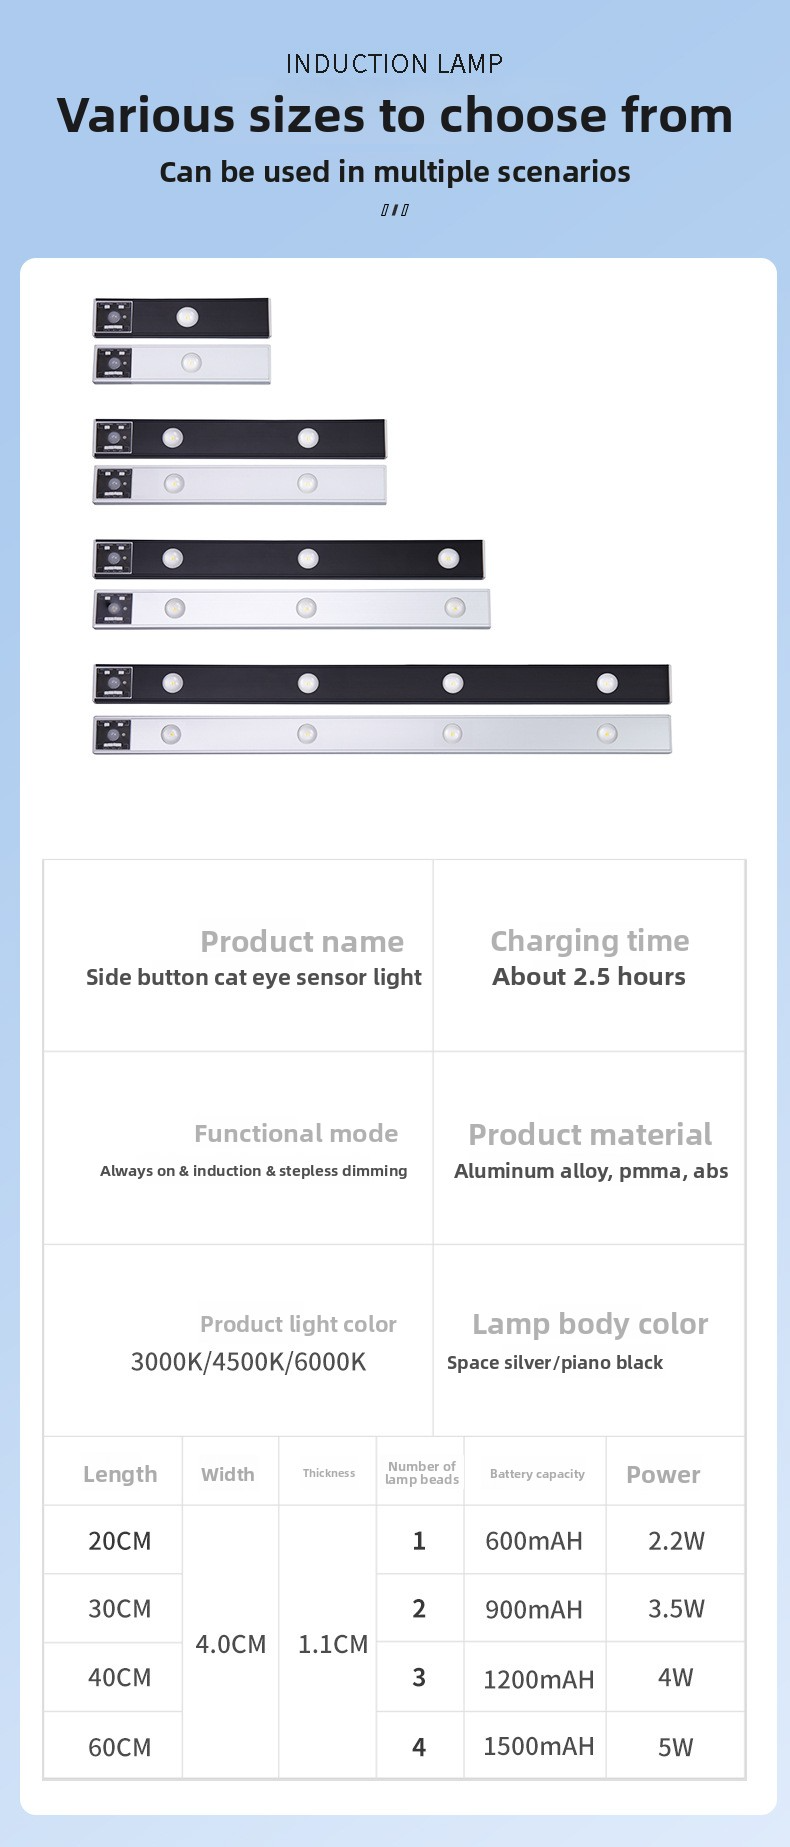Screen dimensions: 790x1847
Task: Click the rightmost bead on the longest silver lamp
Action: coord(607,734)
